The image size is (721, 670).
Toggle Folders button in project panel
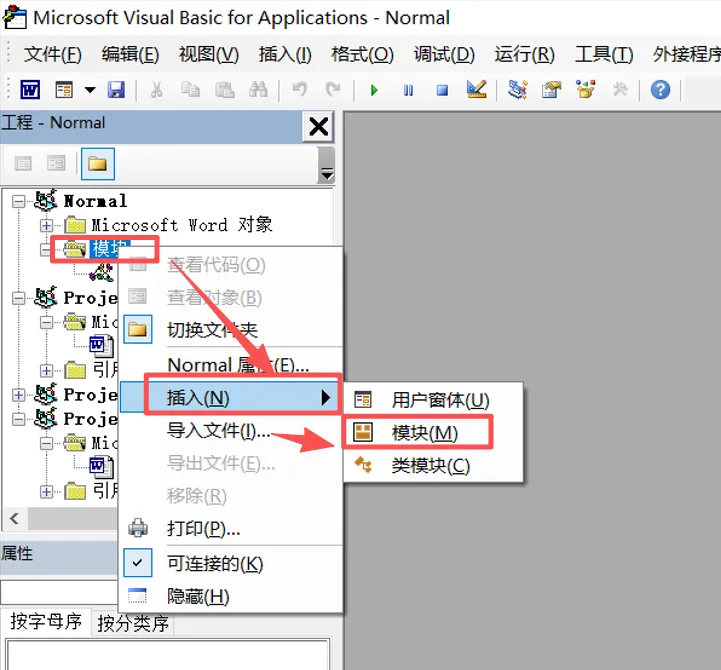[x=97, y=164]
